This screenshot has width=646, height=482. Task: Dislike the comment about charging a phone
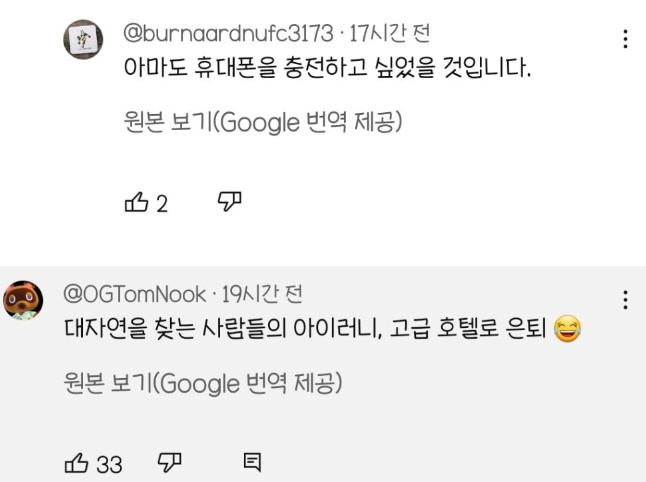coord(229,203)
